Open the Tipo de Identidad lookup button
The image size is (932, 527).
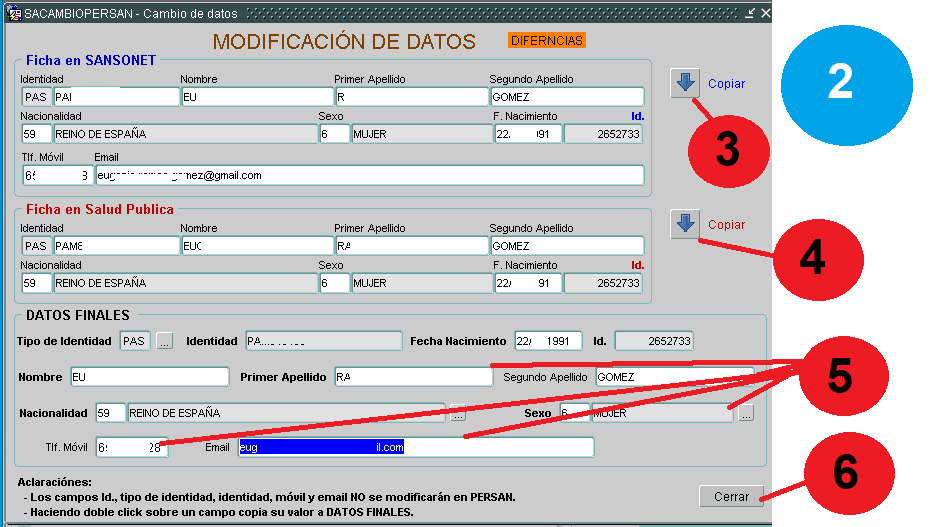164,341
